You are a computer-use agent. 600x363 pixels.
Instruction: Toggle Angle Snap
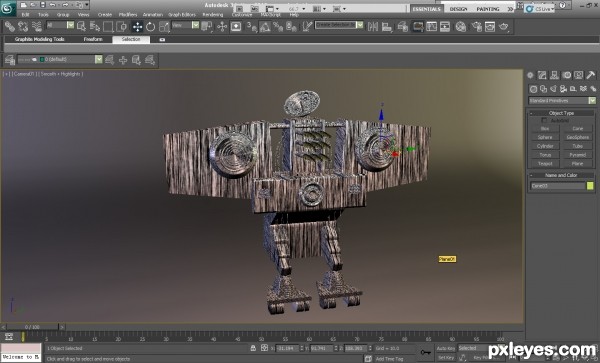click(x=265, y=26)
